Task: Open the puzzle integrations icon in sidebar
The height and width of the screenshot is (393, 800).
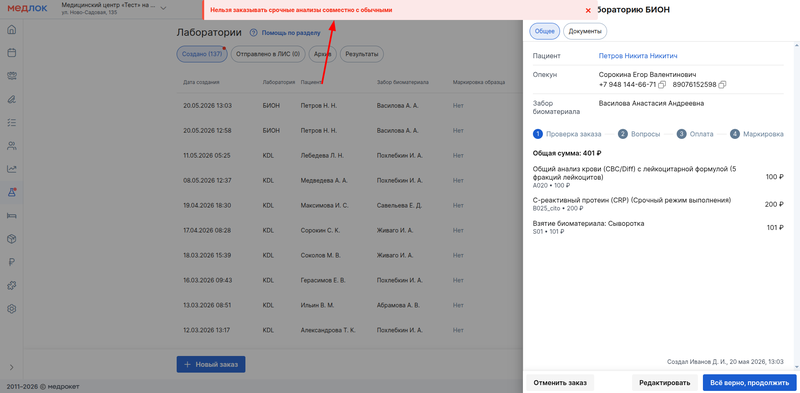Action: pos(12,285)
